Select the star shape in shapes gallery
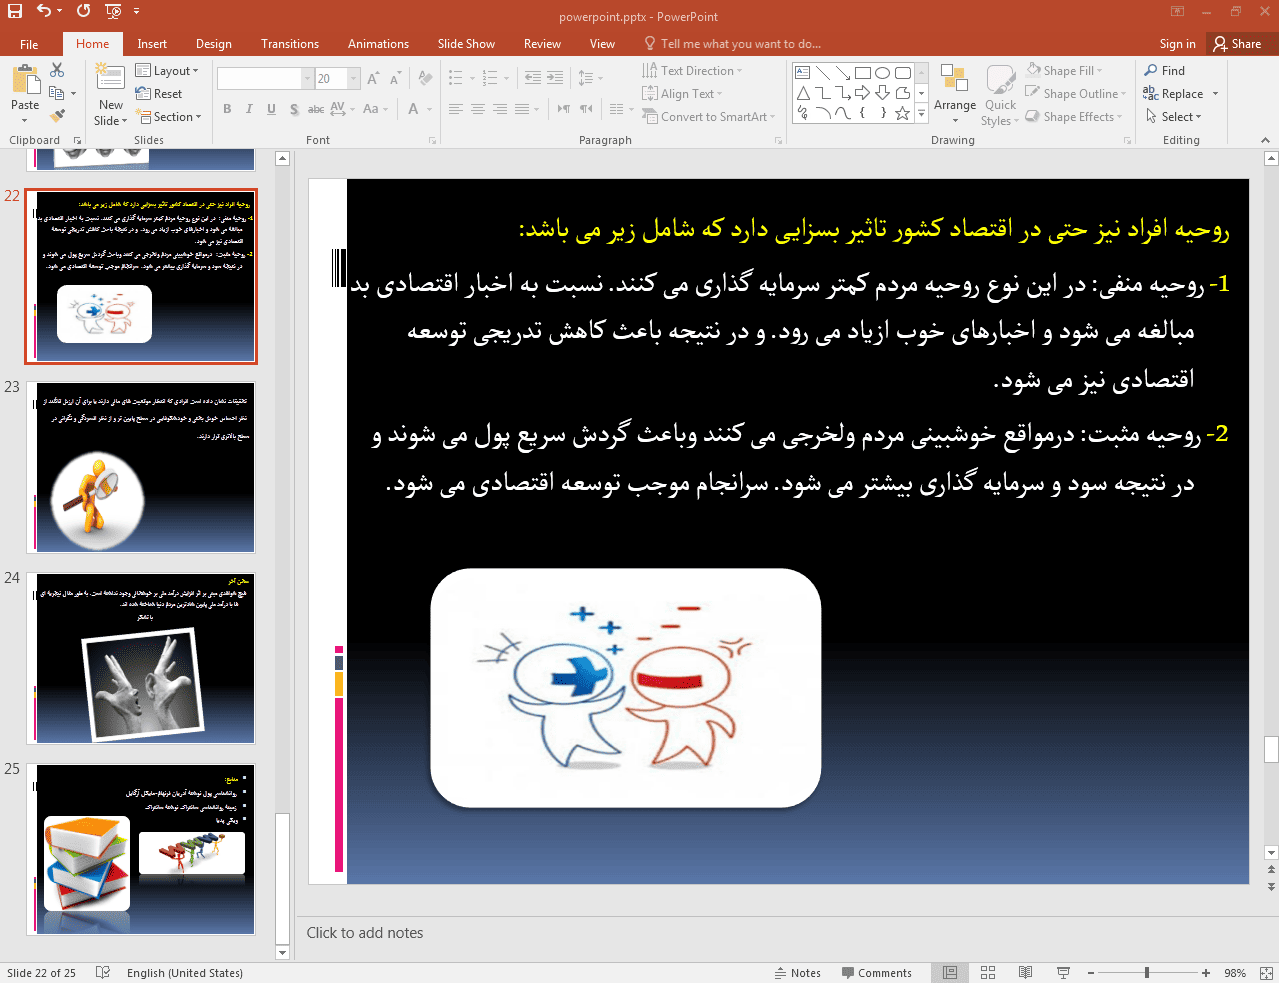The width and height of the screenshot is (1279, 983). click(902, 113)
